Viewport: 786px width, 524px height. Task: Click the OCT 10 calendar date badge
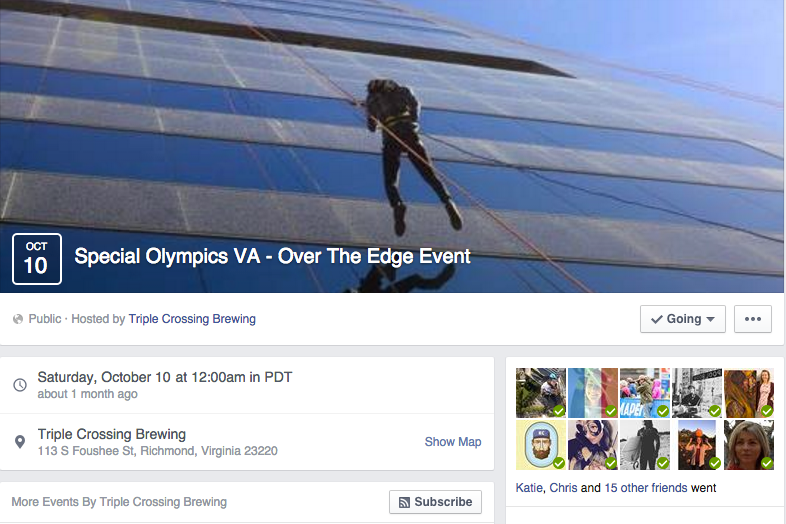point(37,259)
